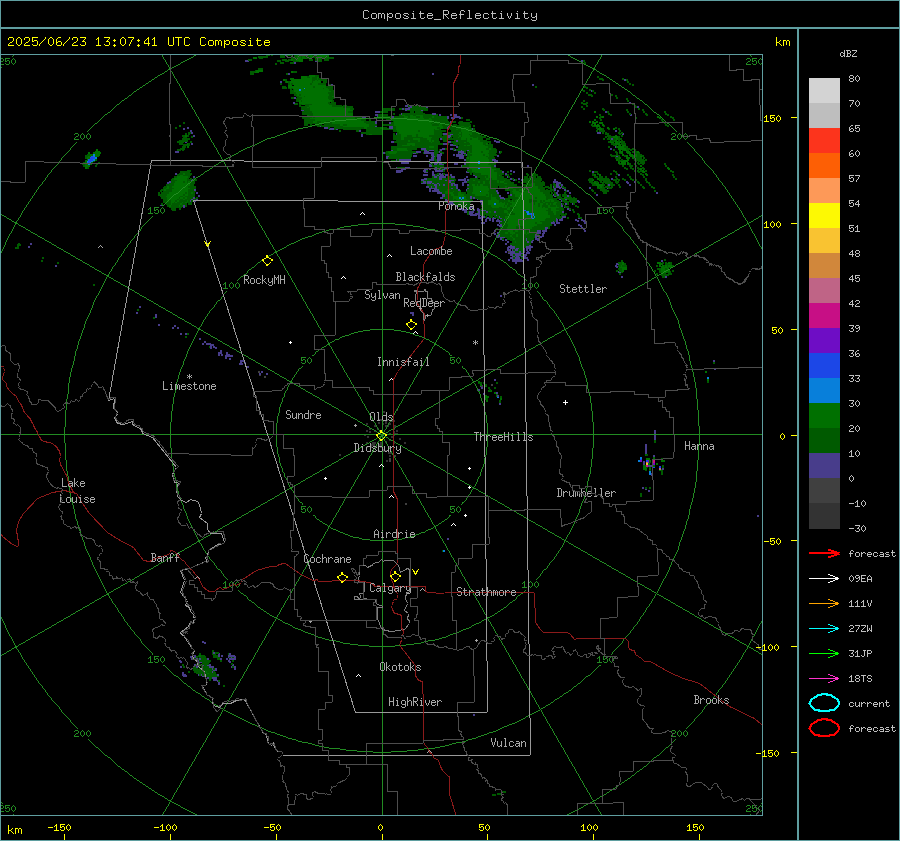Click the Airdrie city label

click(394, 534)
